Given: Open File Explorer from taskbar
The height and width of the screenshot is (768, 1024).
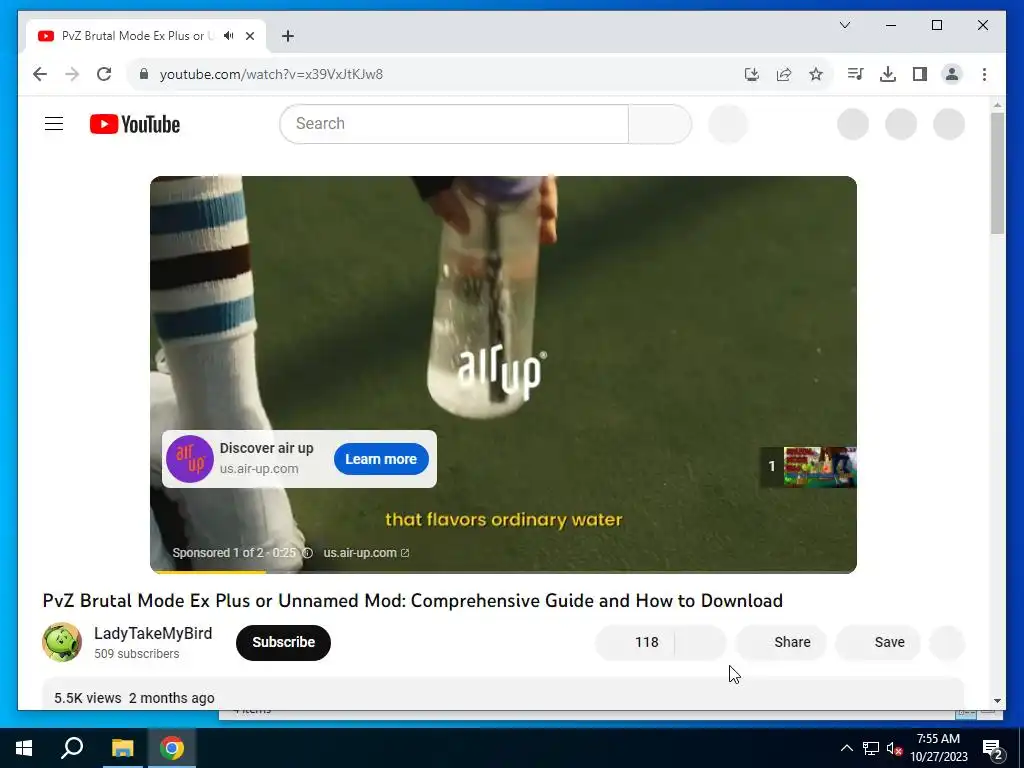Looking at the screenshot, I should 122,748.
